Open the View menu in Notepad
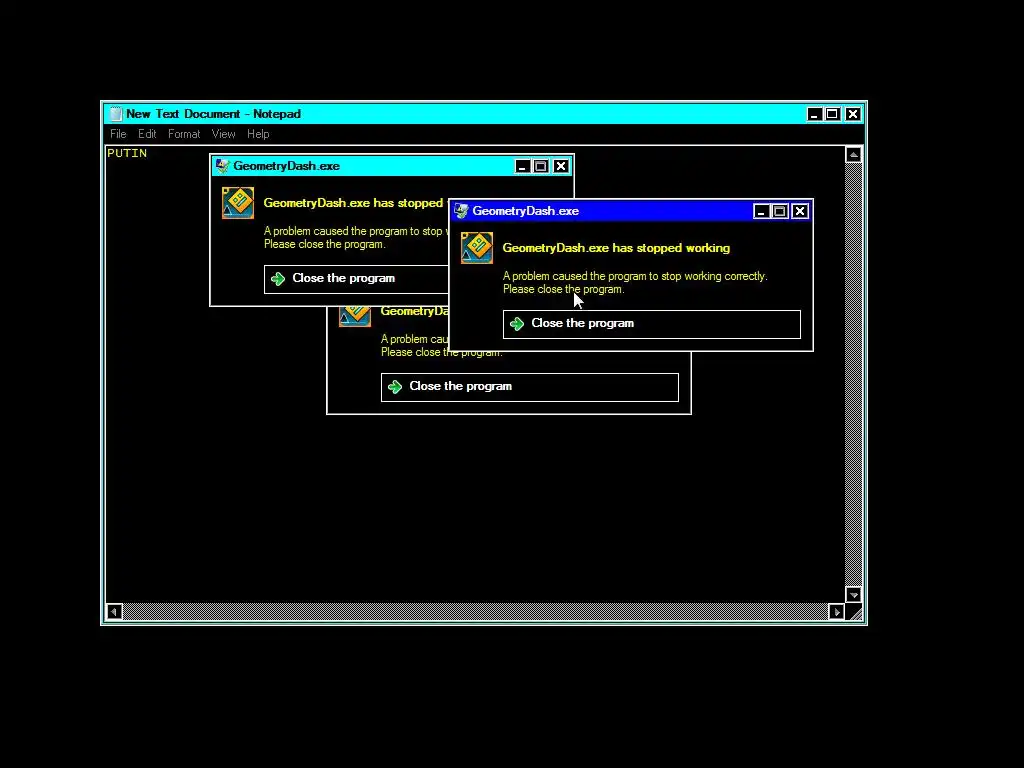Screen dimensions: 1024x768 click(223, 134)
